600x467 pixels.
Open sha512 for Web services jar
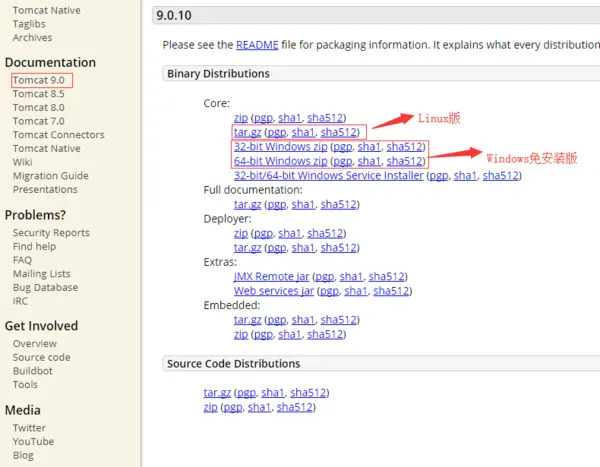click(391, 291)
